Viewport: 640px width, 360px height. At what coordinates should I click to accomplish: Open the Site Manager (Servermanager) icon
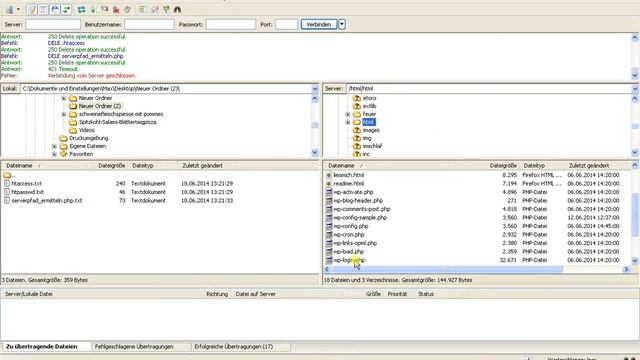(x=9, y=9)
